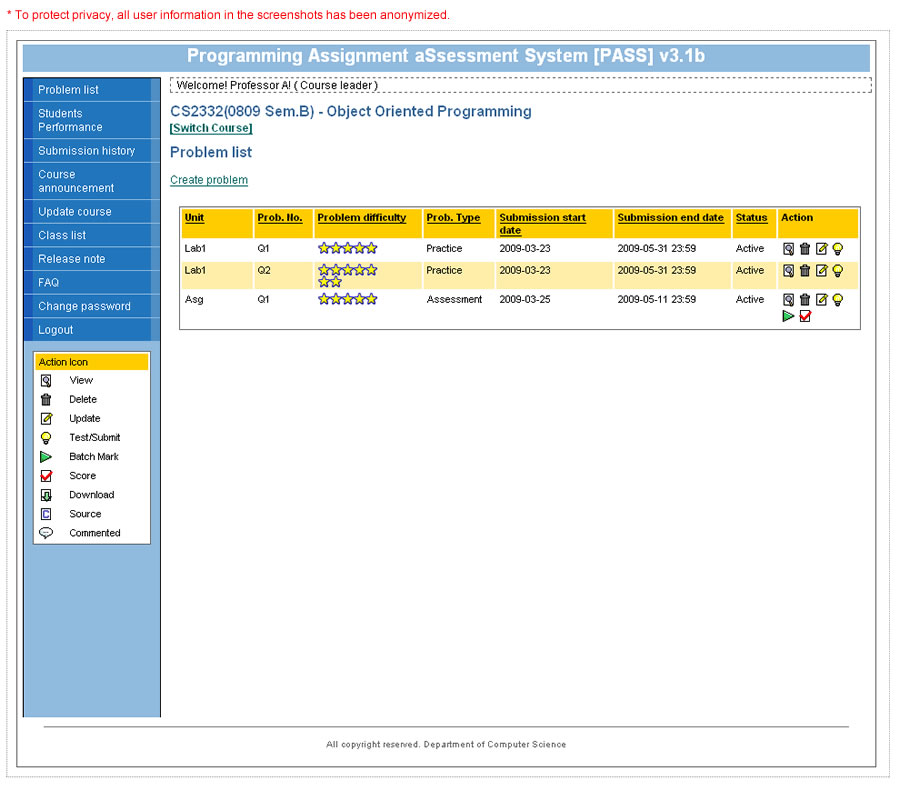Click the Switch Course link
Image resolution: width=900 pixels, height=791 pixels.
point(211,128)
